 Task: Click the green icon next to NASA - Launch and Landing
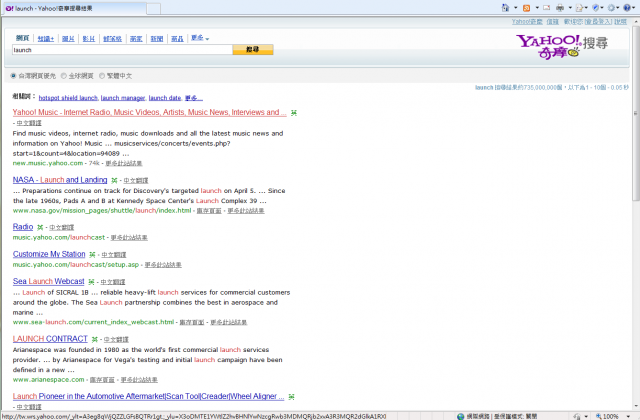(114, 180)
